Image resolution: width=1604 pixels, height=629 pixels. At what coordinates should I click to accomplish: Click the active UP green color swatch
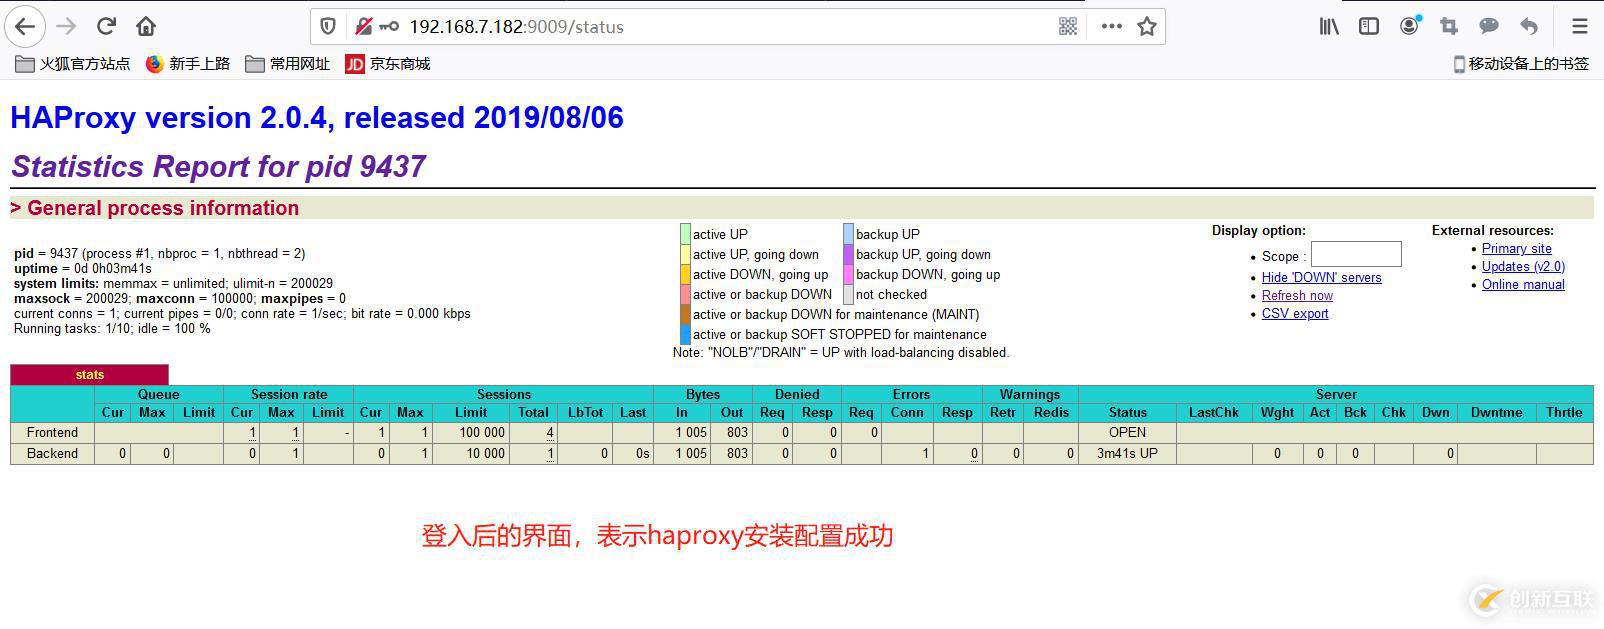click(x=685, y=235)
